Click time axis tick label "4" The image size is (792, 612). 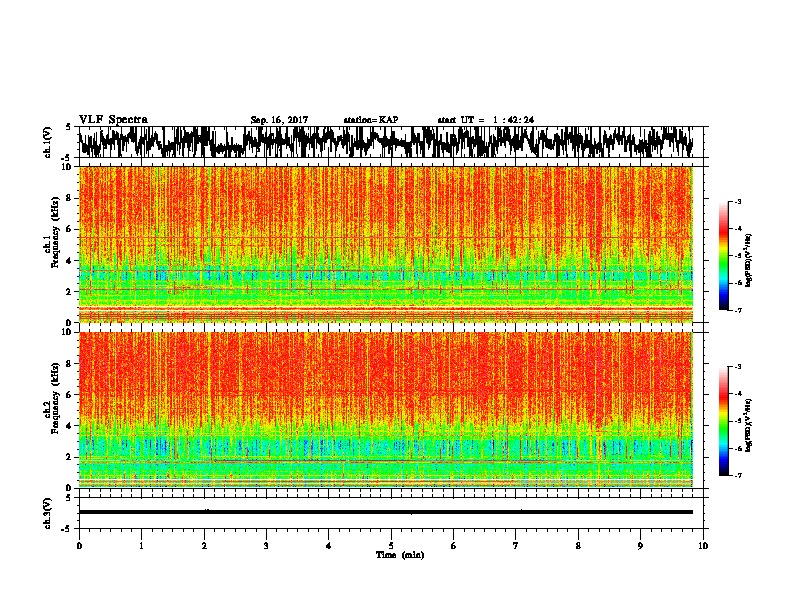tap(329, 545)
